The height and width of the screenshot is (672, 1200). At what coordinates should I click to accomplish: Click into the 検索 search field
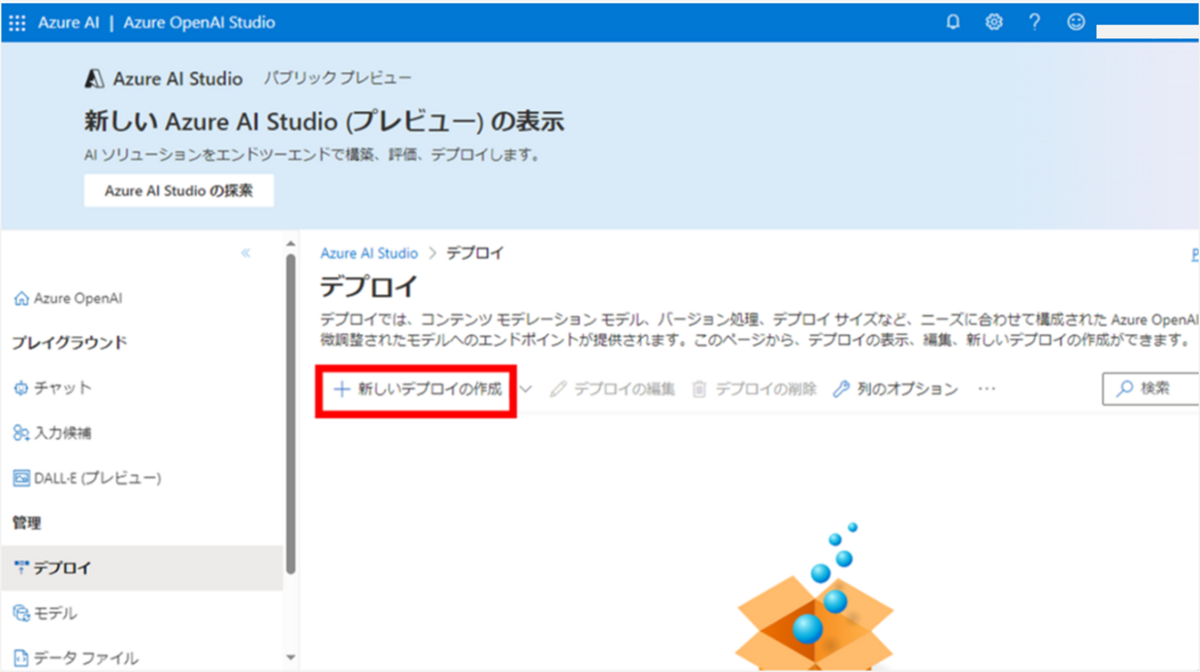pyautogui.click(x=1152, y=389)
